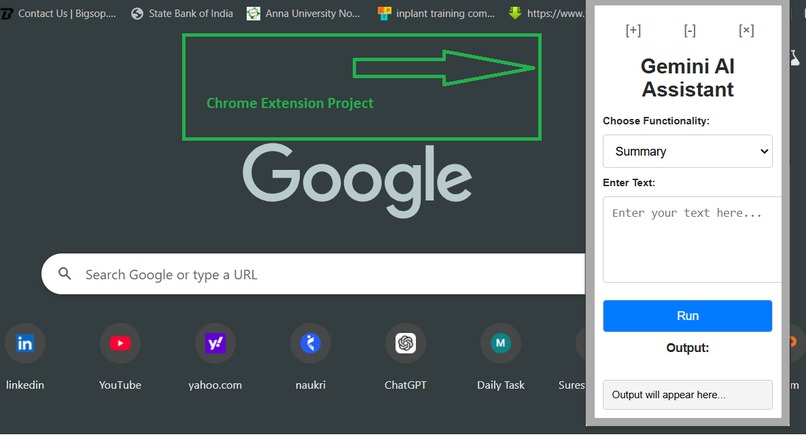Click the linkedin shortcut label
This screenshot has width=806, height=439.
[x=25, y=385]
